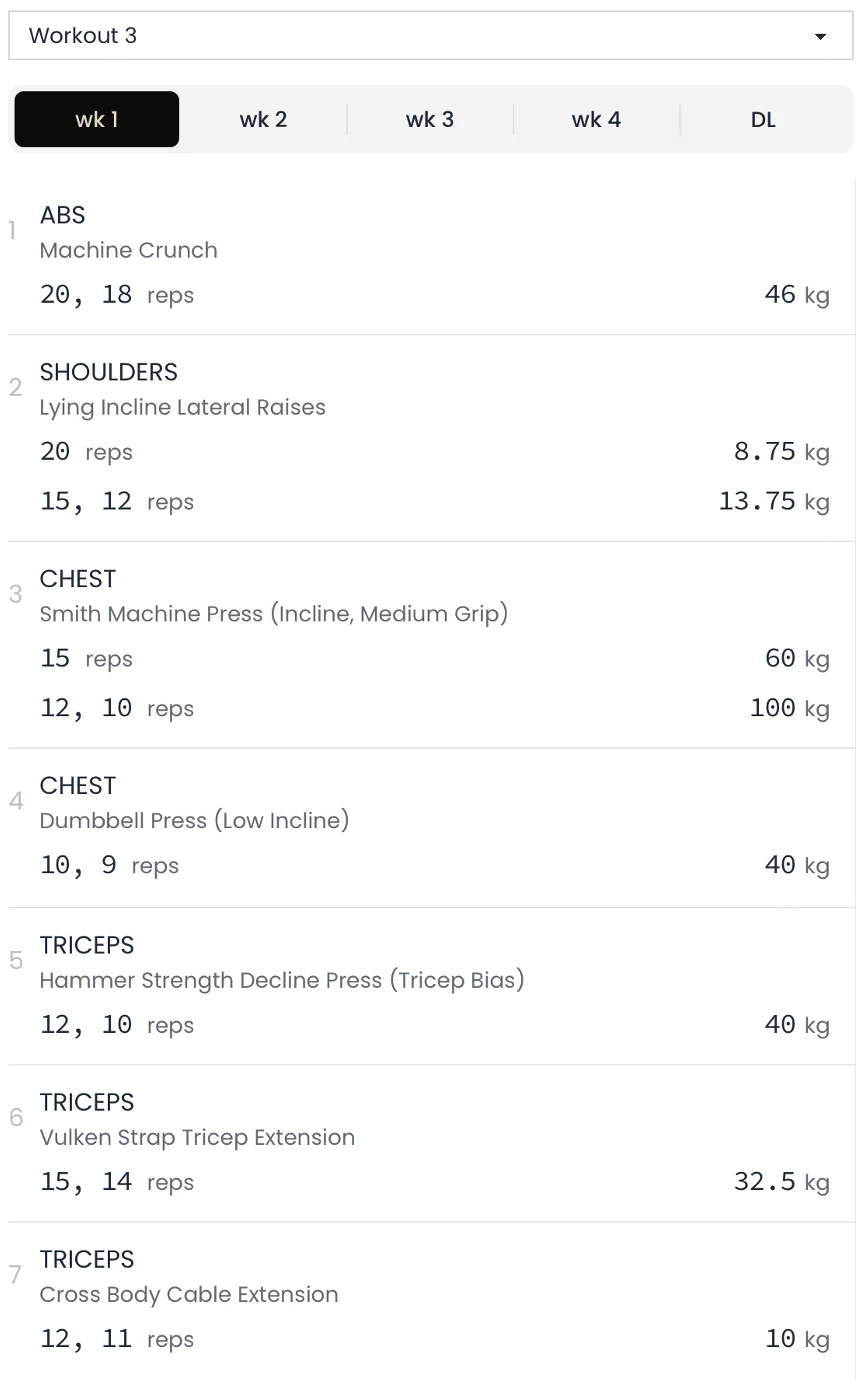Open the Smith Machine Press exercise

(x=274, y=613)
